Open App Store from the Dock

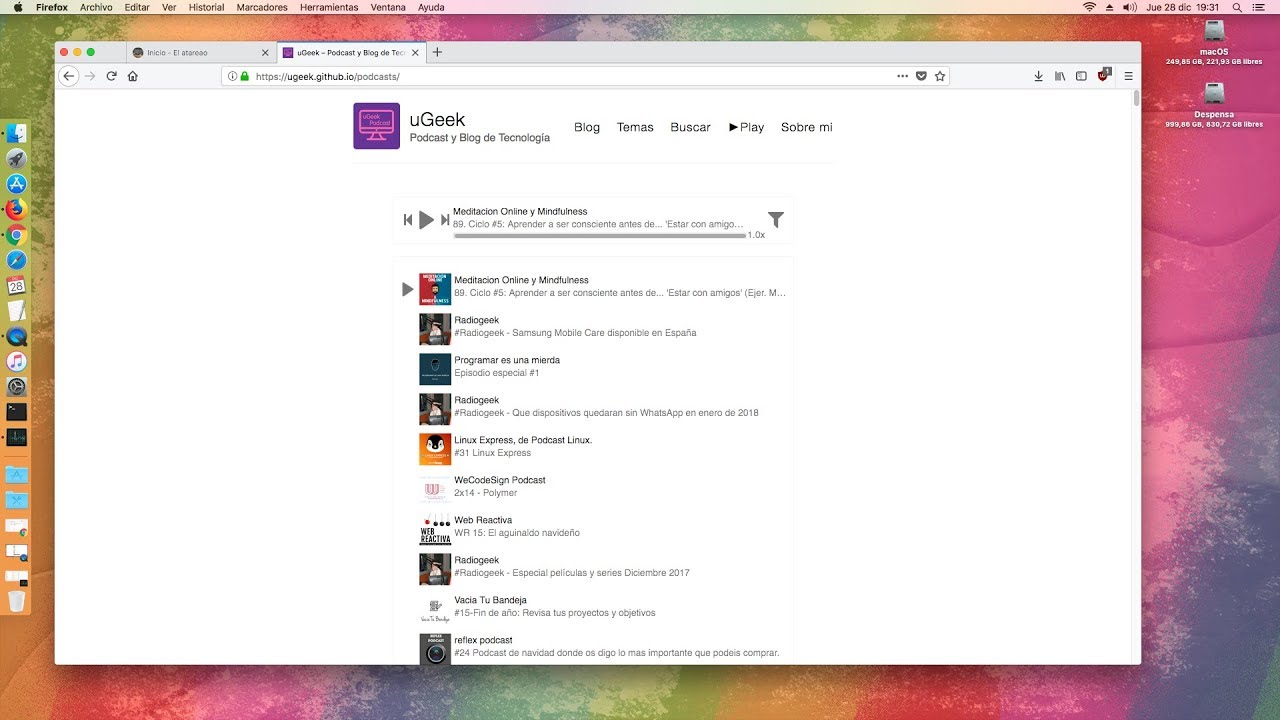pyautogui.click(x=16, y=184)
